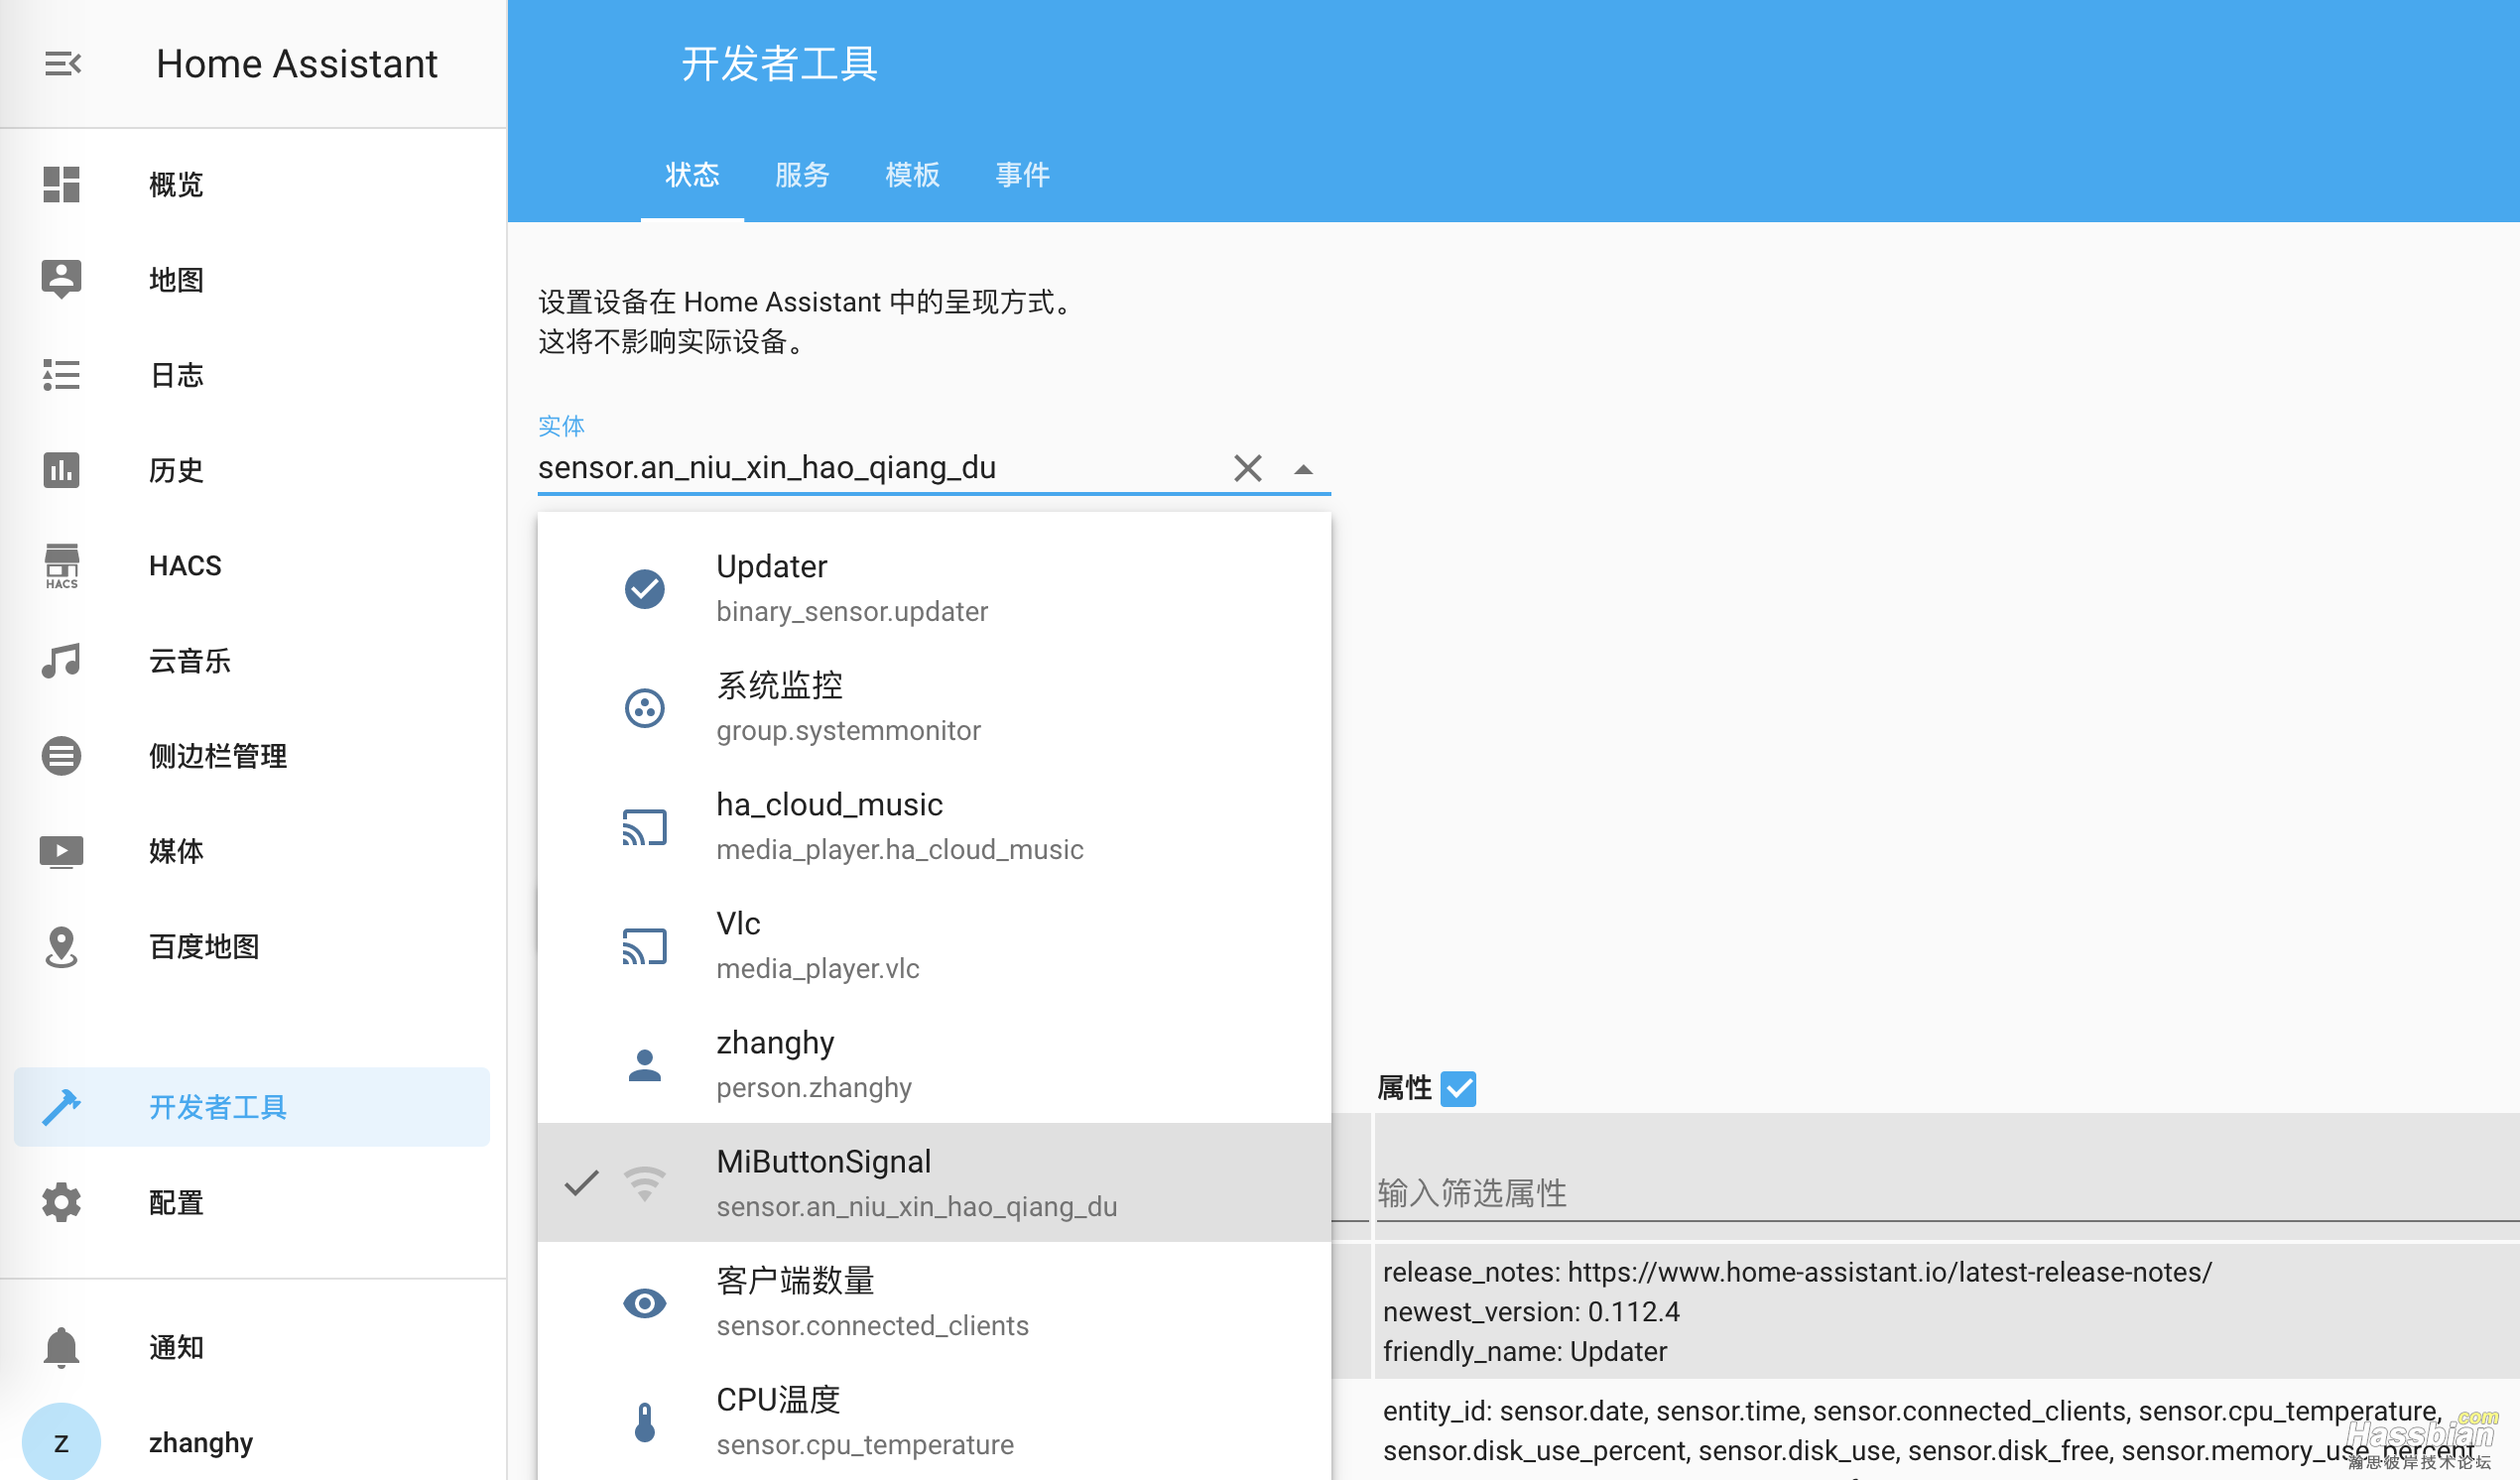The width and height of the screenshot is (2520, 1480).
Task: Click the Home Assistant title
Action: tap(297, 64)
